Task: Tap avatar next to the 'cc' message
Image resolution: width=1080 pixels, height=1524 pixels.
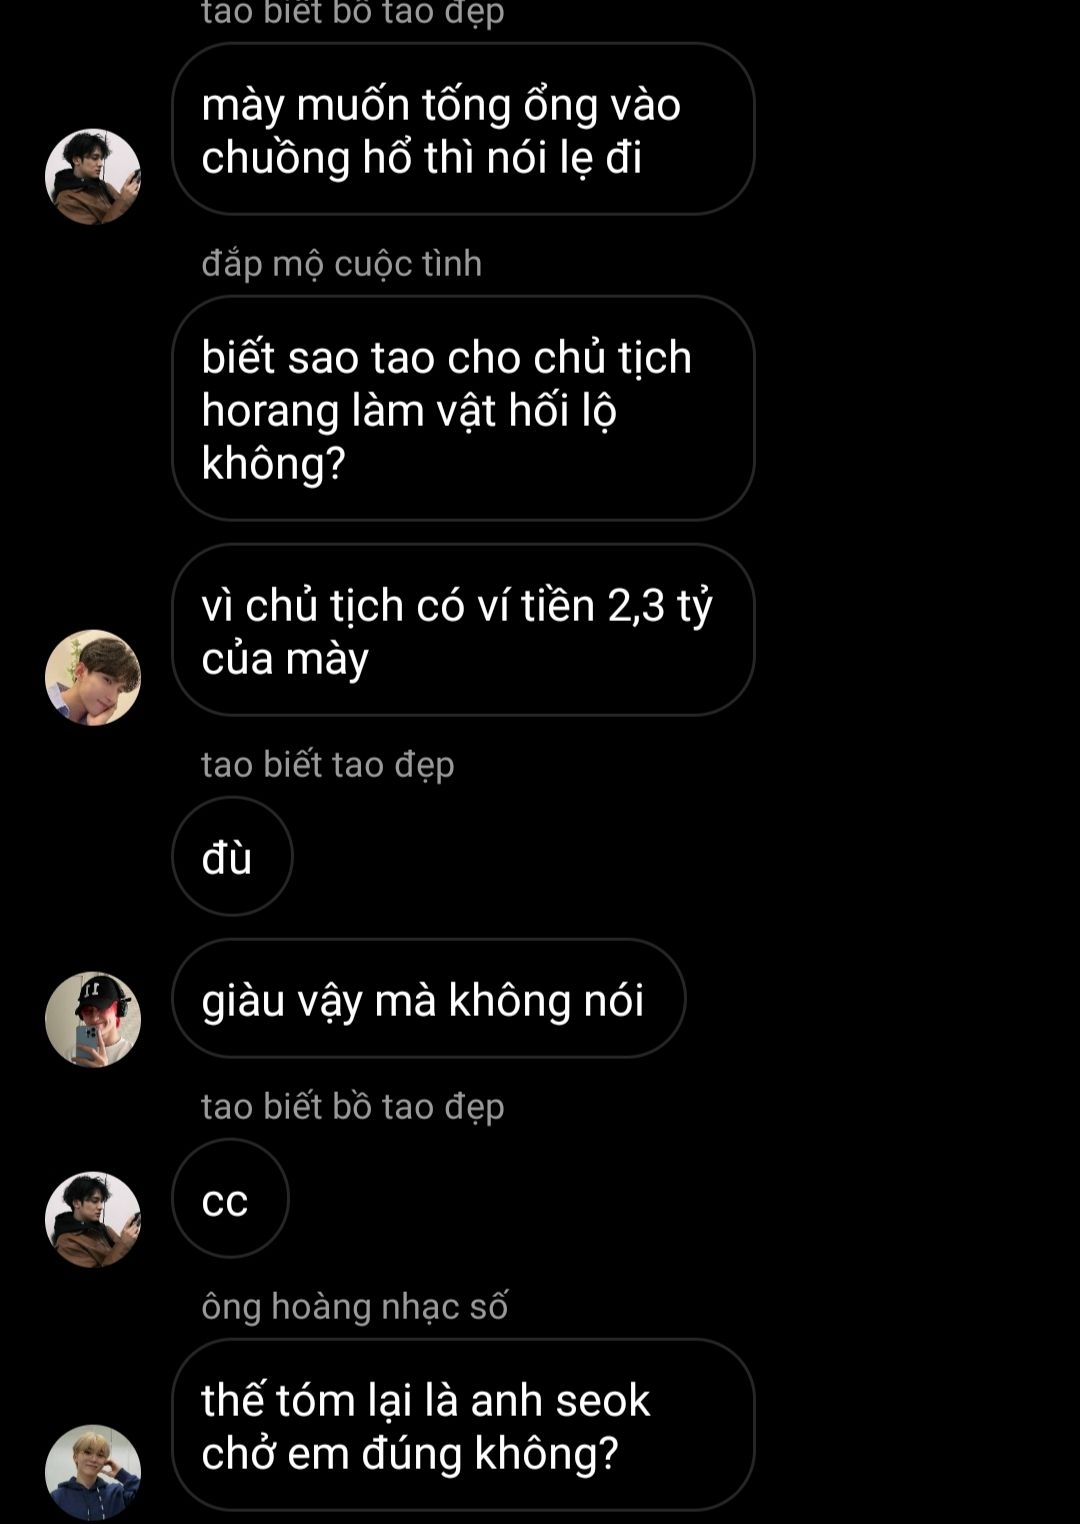Action: click(x=93, y=1219)
